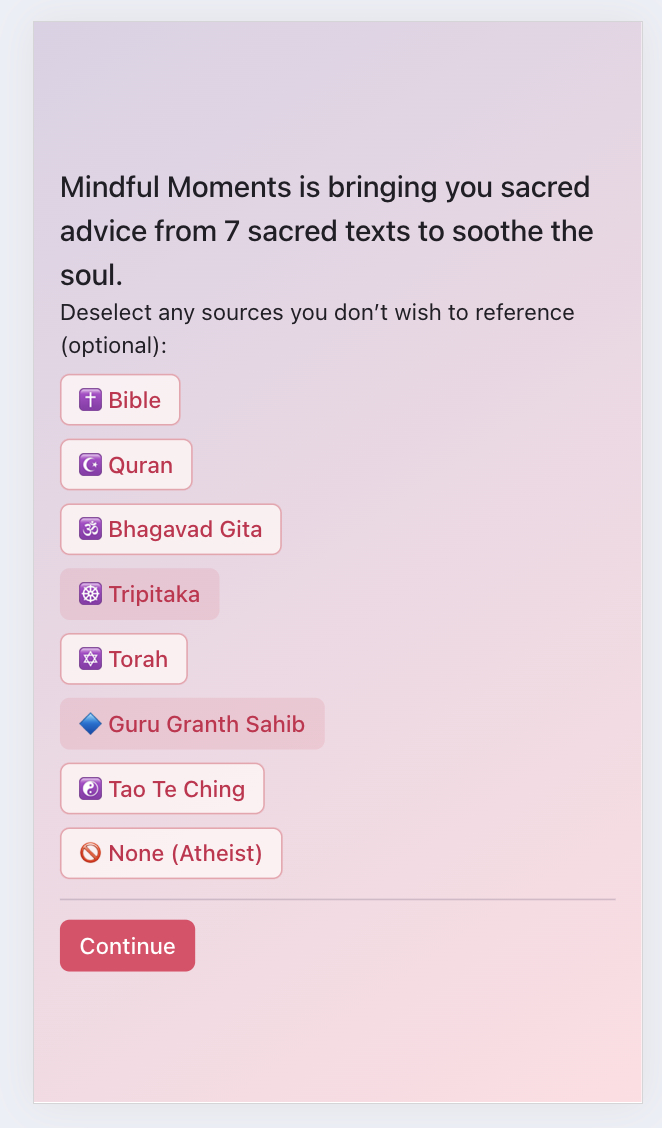Click the crescent moon icon beside Quran

(x=91, y=465)
